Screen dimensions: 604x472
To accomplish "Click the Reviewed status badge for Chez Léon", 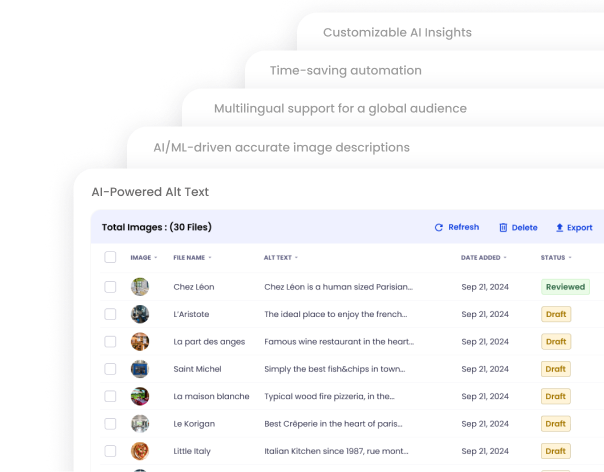I will 565,287.
